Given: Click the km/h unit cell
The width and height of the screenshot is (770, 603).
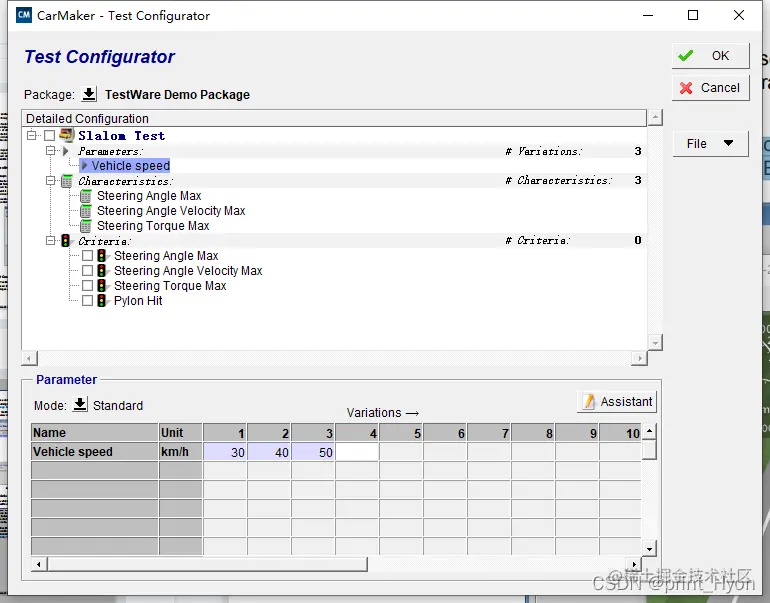Looking at the screenshot, I should coord(181,452).
